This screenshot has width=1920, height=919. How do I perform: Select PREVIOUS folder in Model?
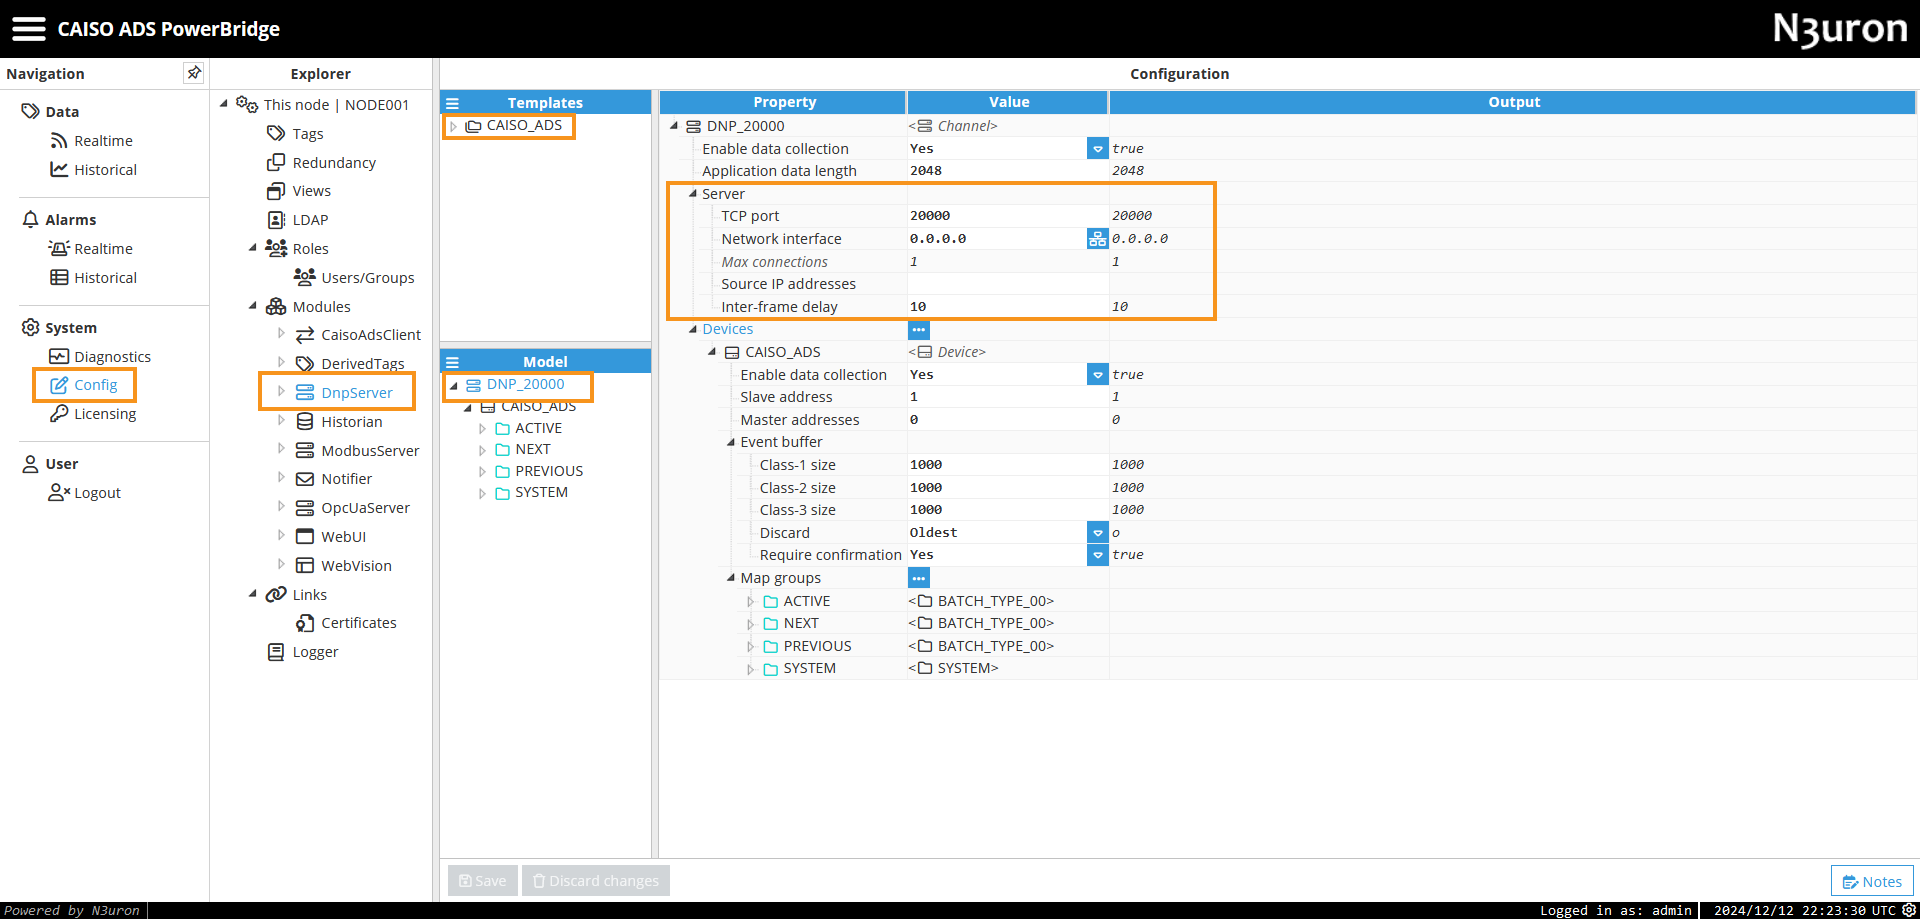[538, 471]
